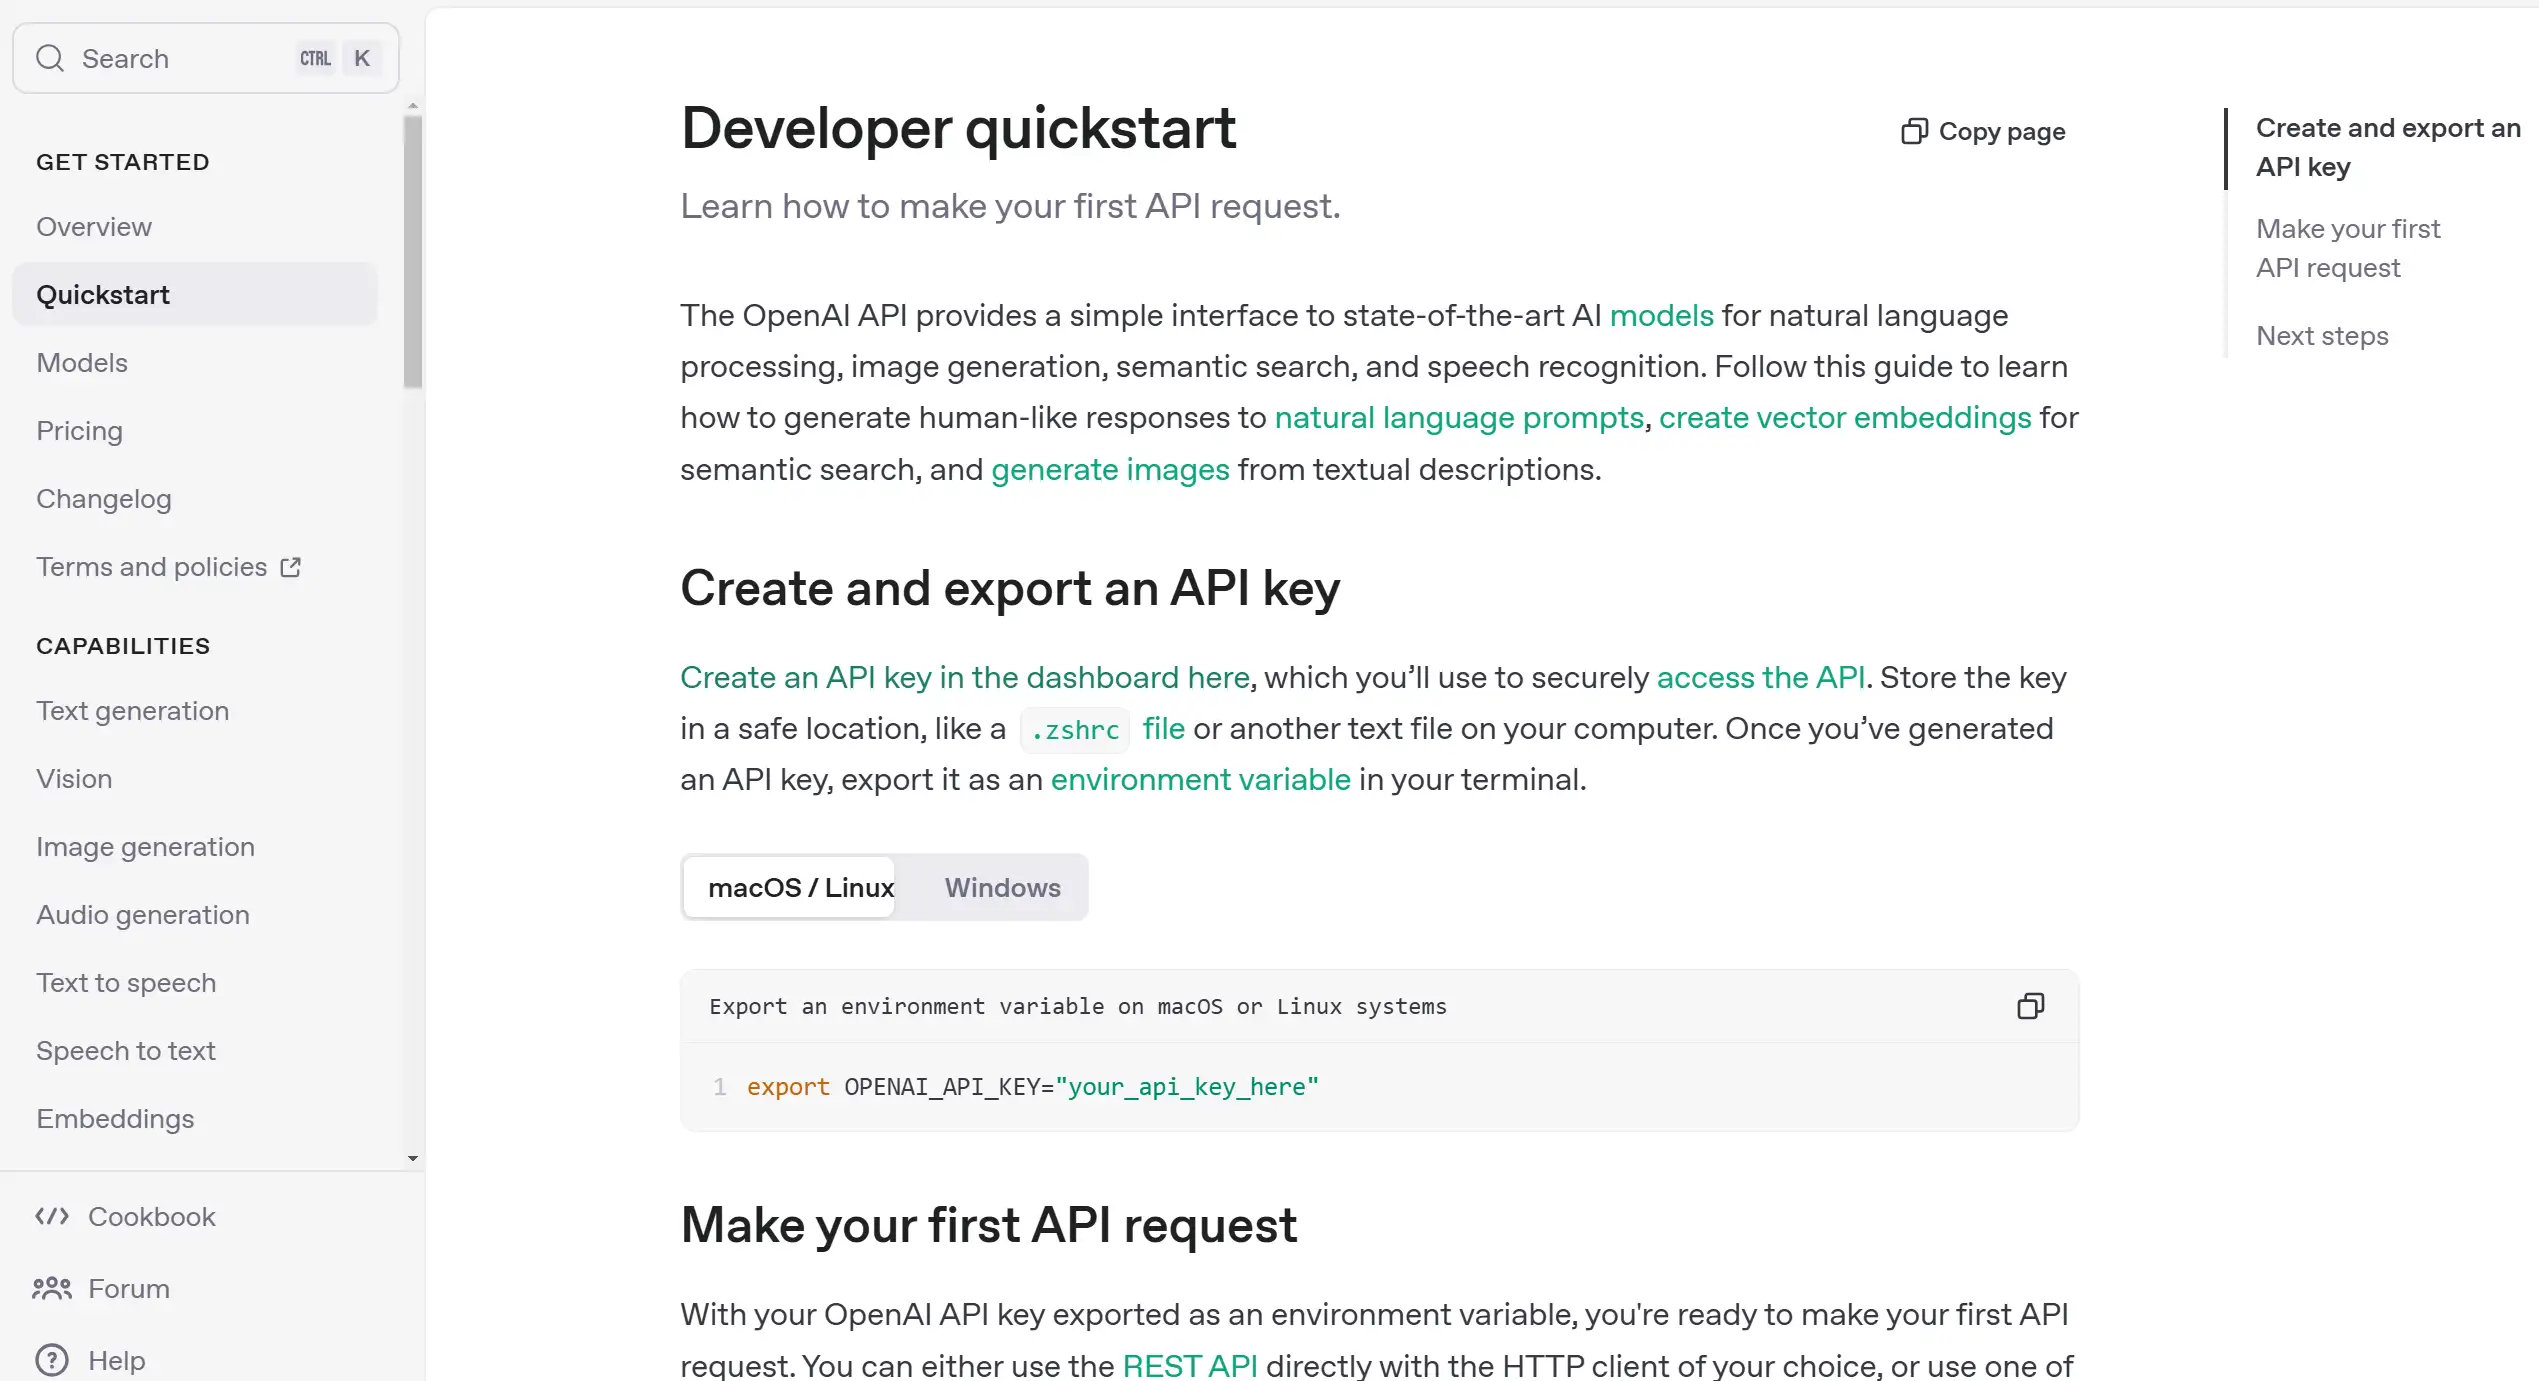Image resolution: width=2539 pixels, height=1381 pixels.
Task: Click the Copy page button
Action: (x=1983, y=131)
